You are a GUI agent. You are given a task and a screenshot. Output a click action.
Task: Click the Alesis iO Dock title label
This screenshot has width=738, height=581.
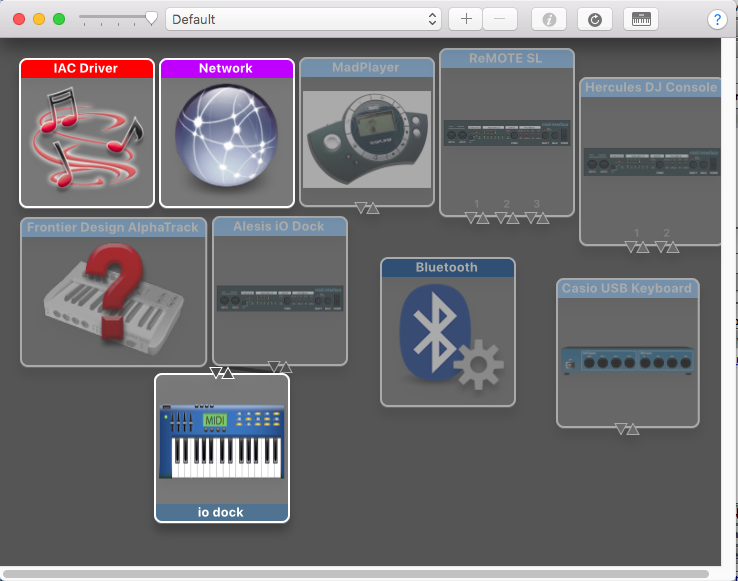coord(279,226)
